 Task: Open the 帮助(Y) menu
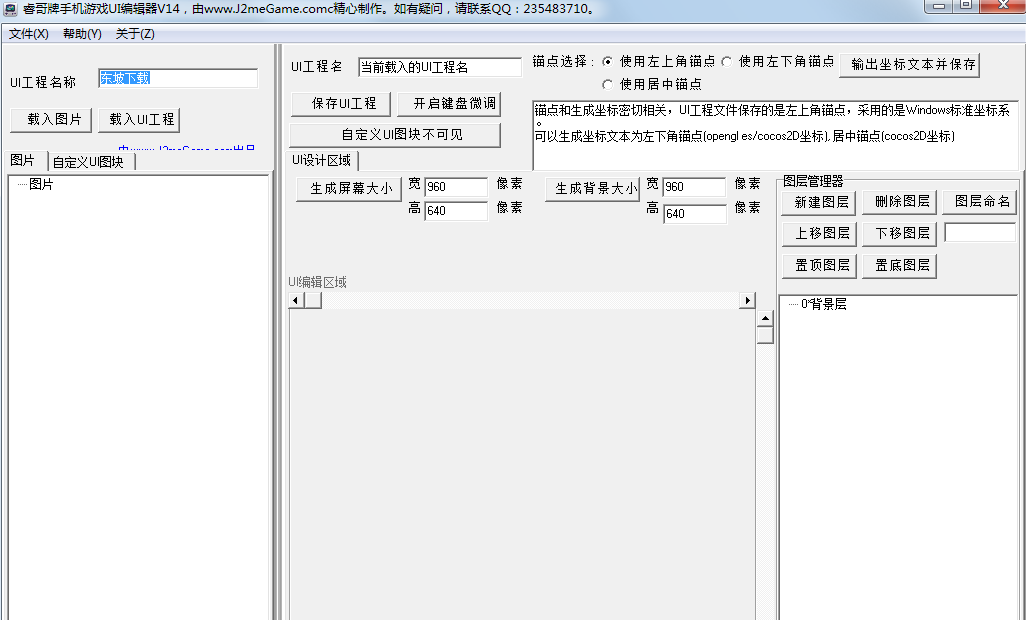click(x=82, y=34)
